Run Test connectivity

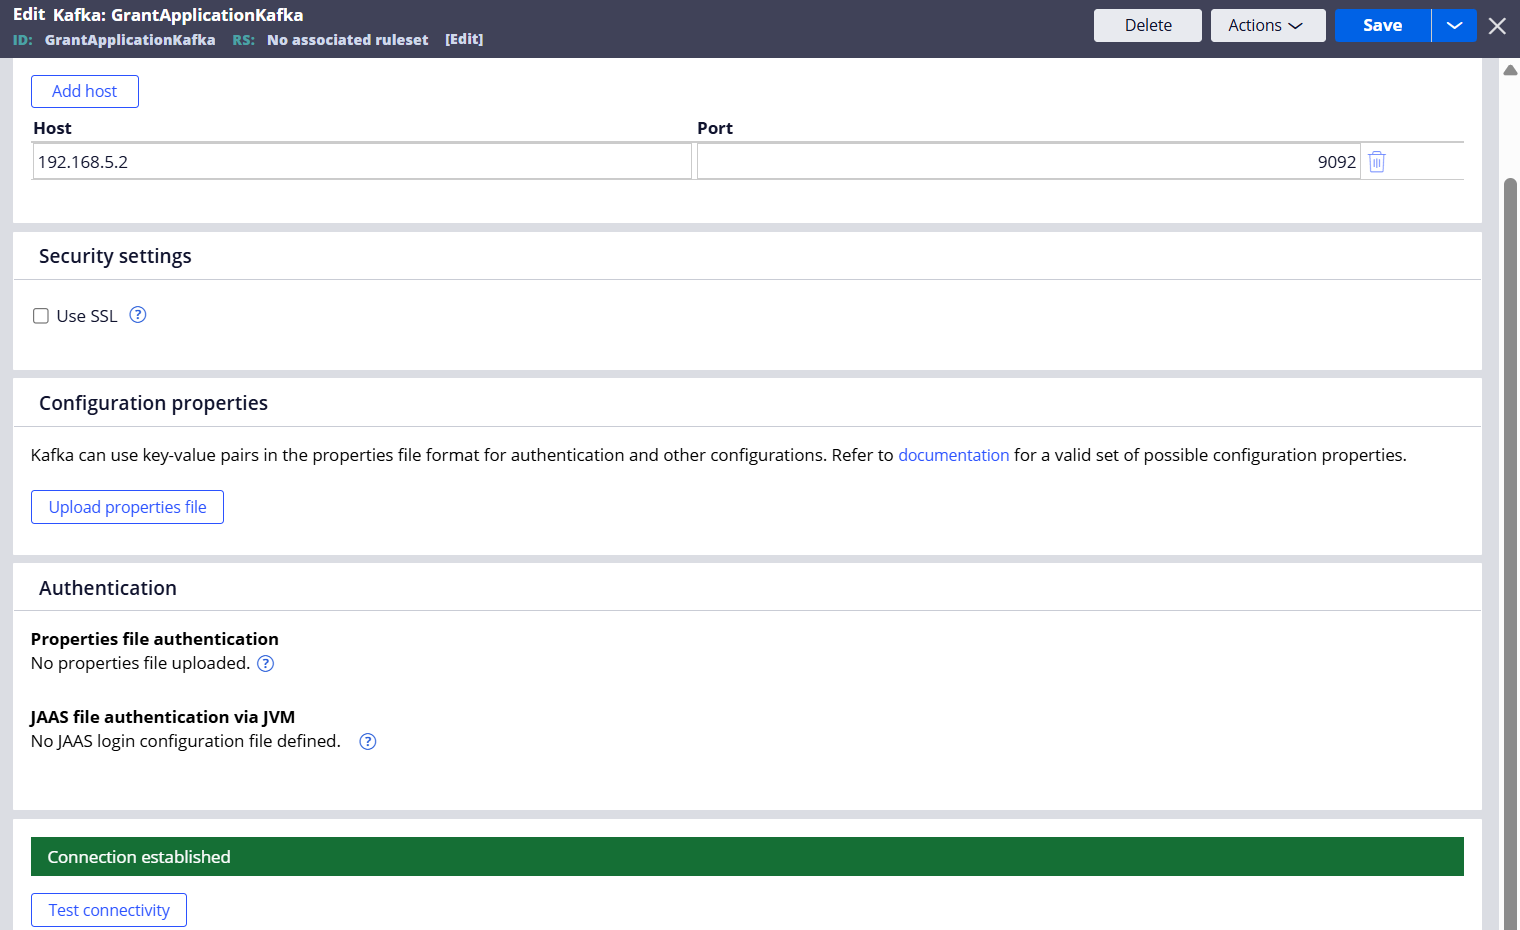click(x=109, y=910)
